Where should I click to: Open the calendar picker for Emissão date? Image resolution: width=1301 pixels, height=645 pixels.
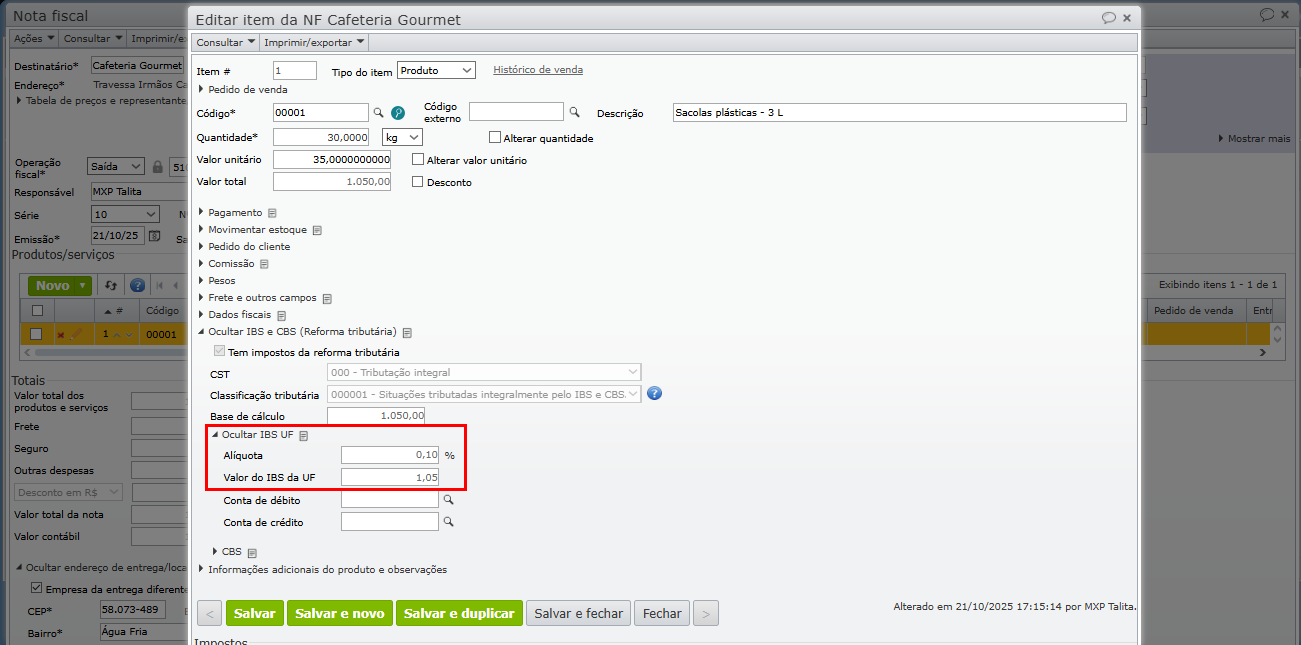pos(155,236)
